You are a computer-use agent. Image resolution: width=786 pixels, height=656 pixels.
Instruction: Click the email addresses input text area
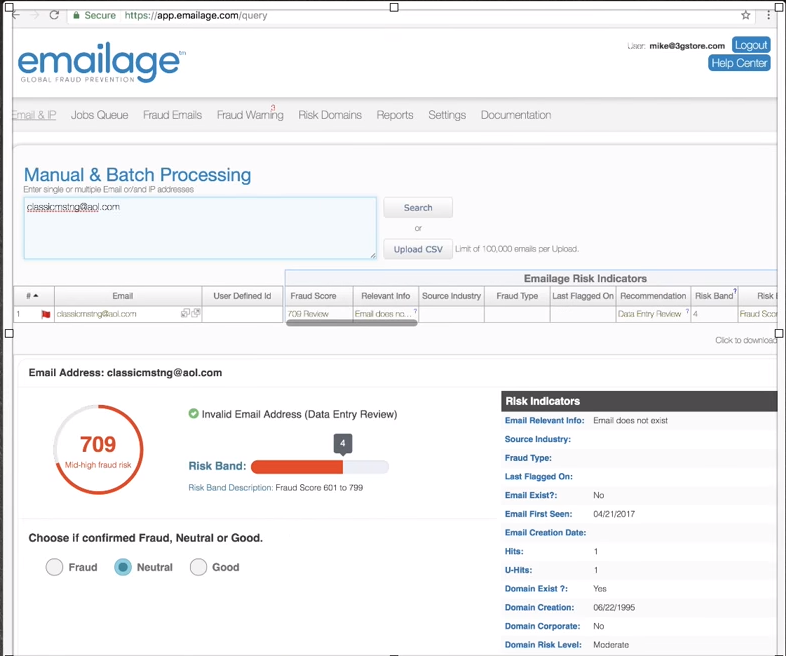200,228
